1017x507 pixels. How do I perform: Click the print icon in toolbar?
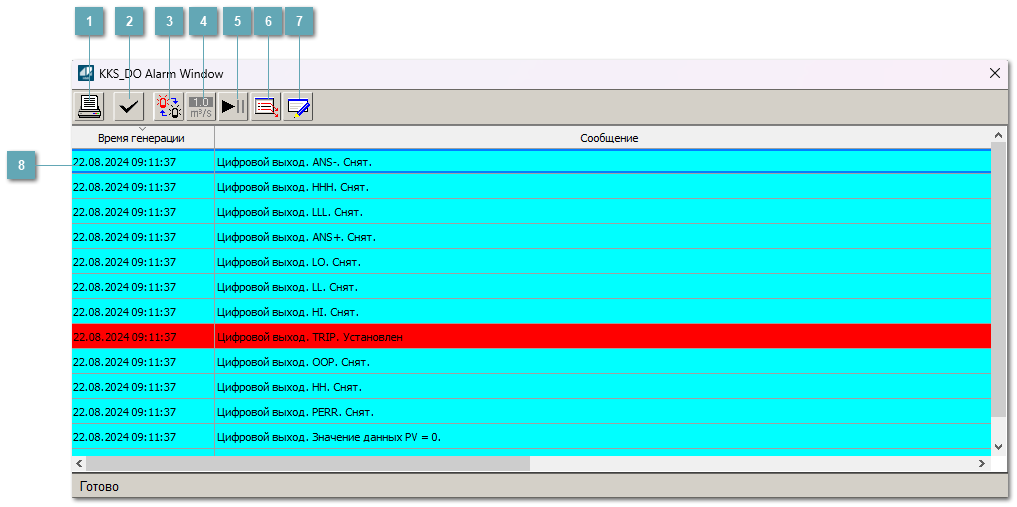(x=90, y=106)
